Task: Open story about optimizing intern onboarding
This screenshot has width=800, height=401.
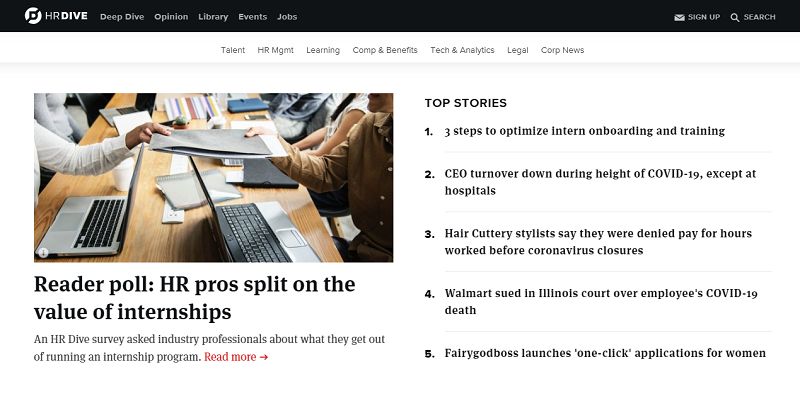Action: point(584,131)
